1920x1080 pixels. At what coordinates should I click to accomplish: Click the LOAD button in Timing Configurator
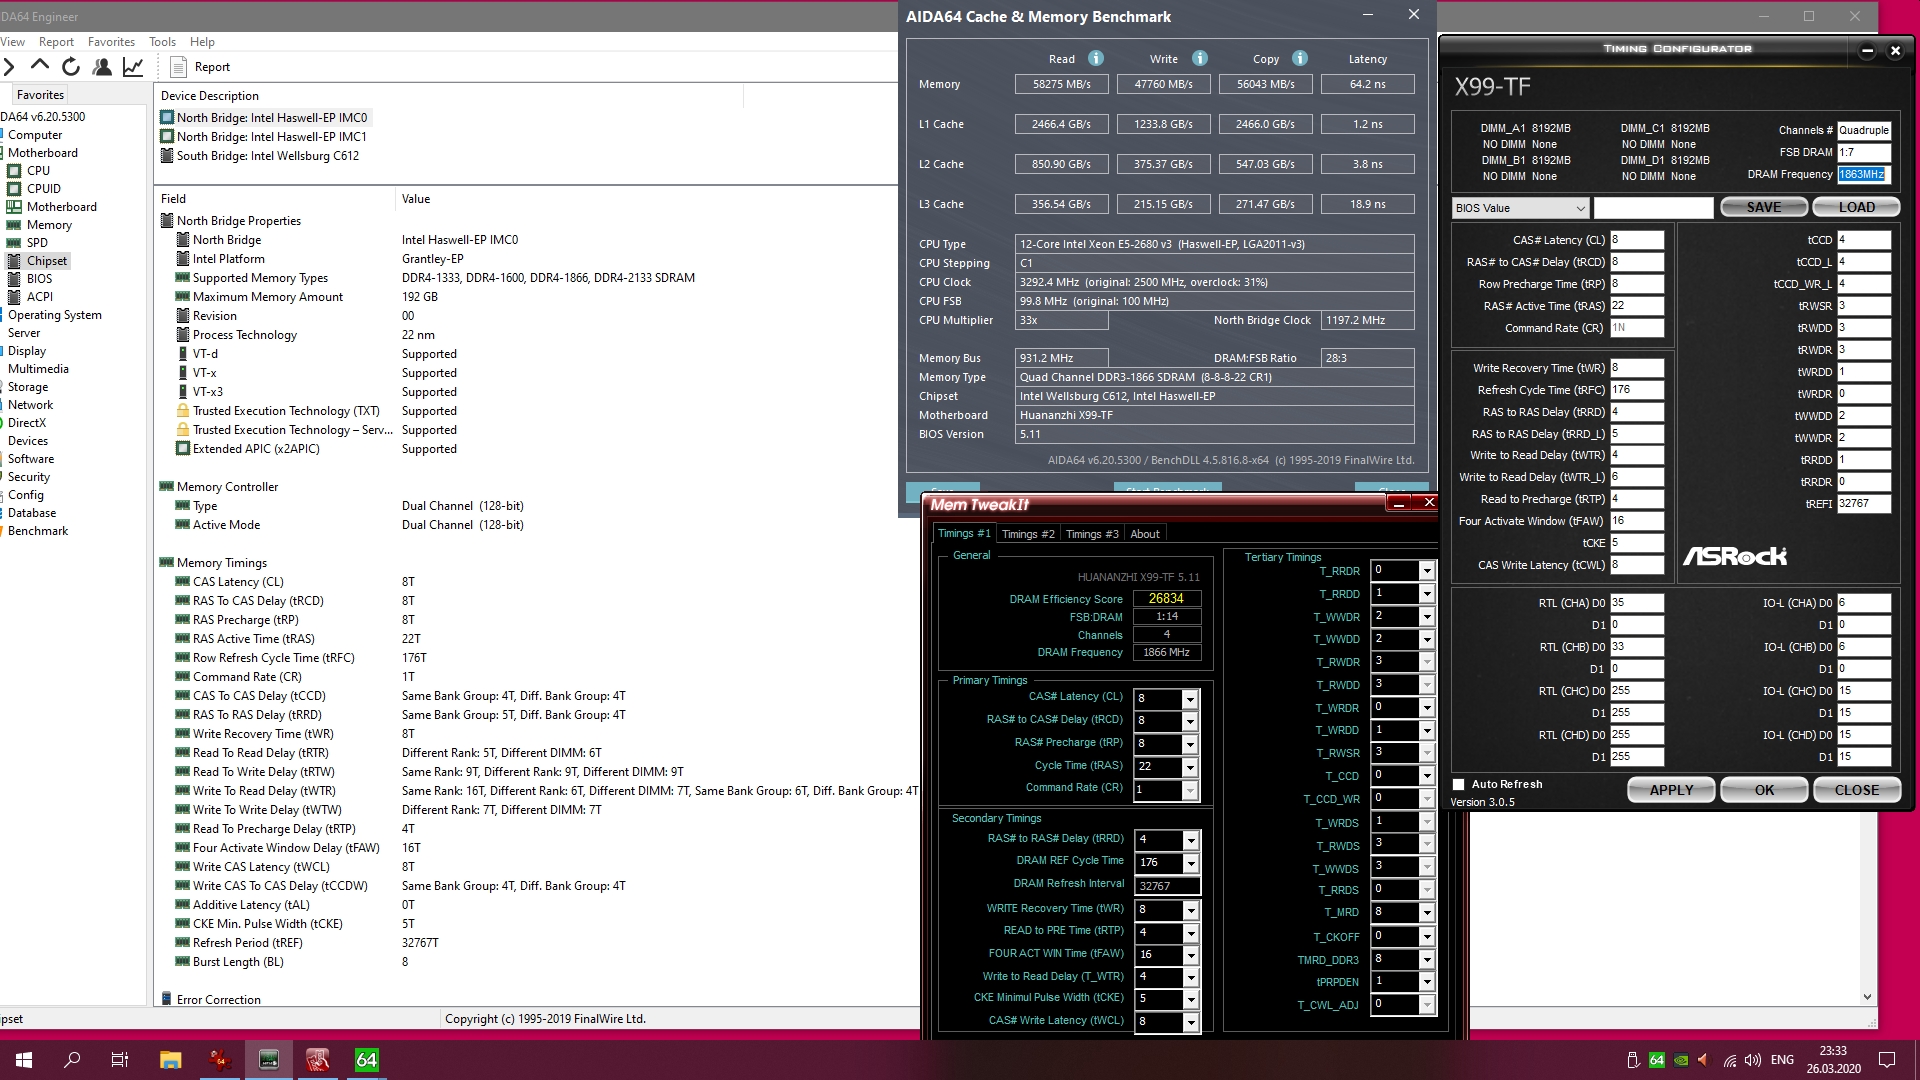[1856, 207]
